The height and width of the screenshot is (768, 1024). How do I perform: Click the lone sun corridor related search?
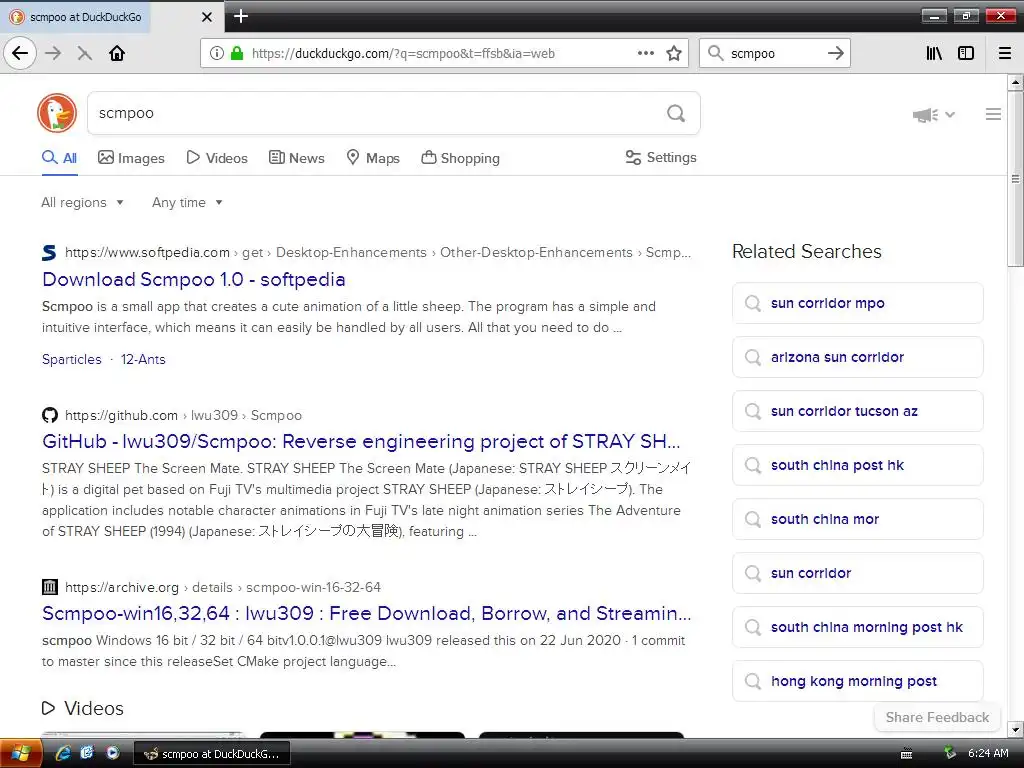(857, 573)
